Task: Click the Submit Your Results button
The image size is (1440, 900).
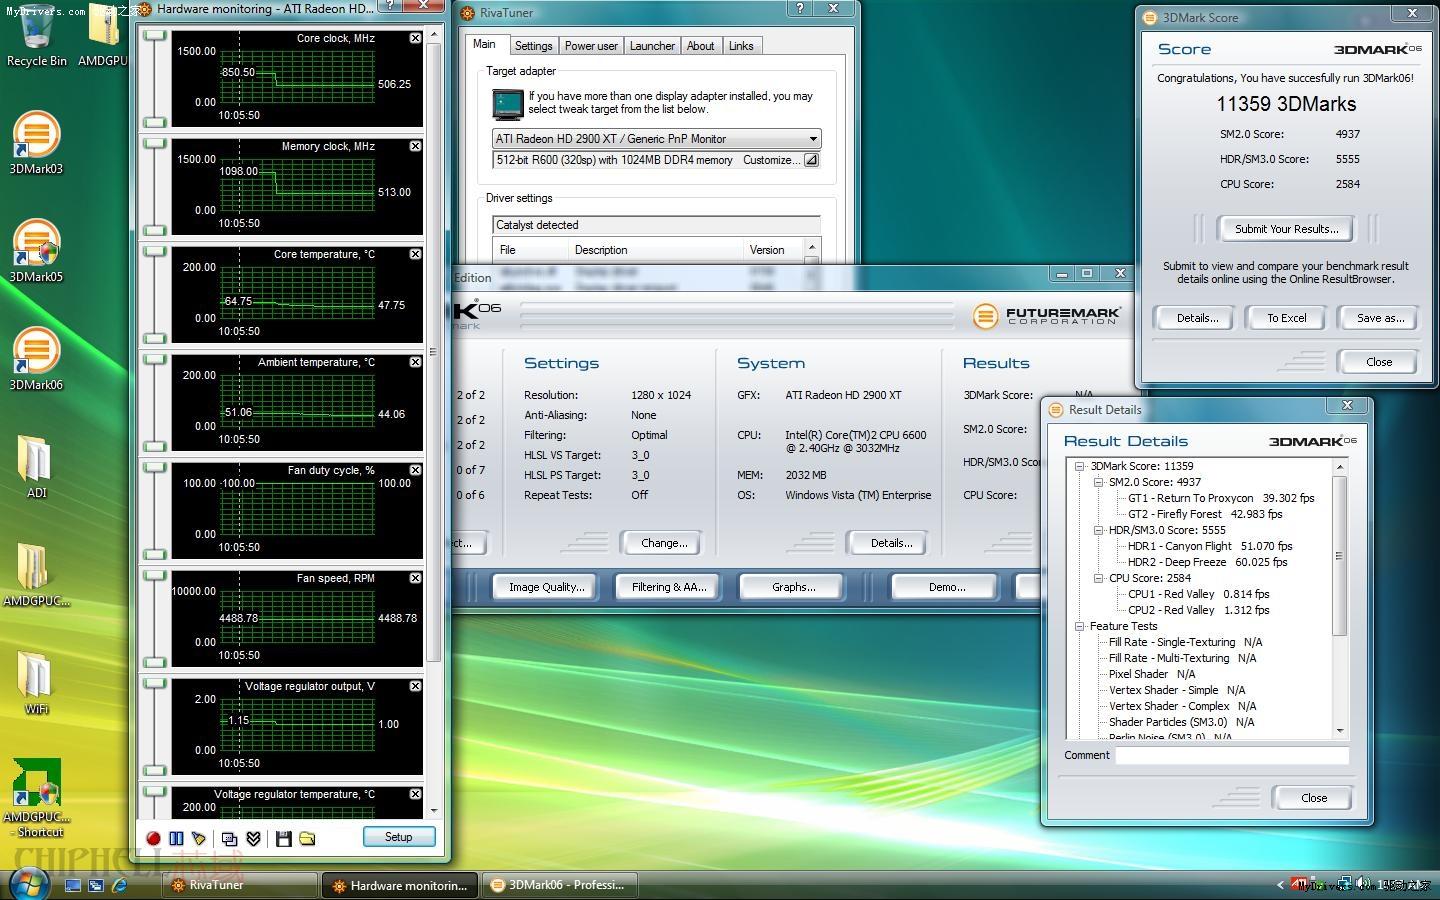Action: click(1285, 229)
